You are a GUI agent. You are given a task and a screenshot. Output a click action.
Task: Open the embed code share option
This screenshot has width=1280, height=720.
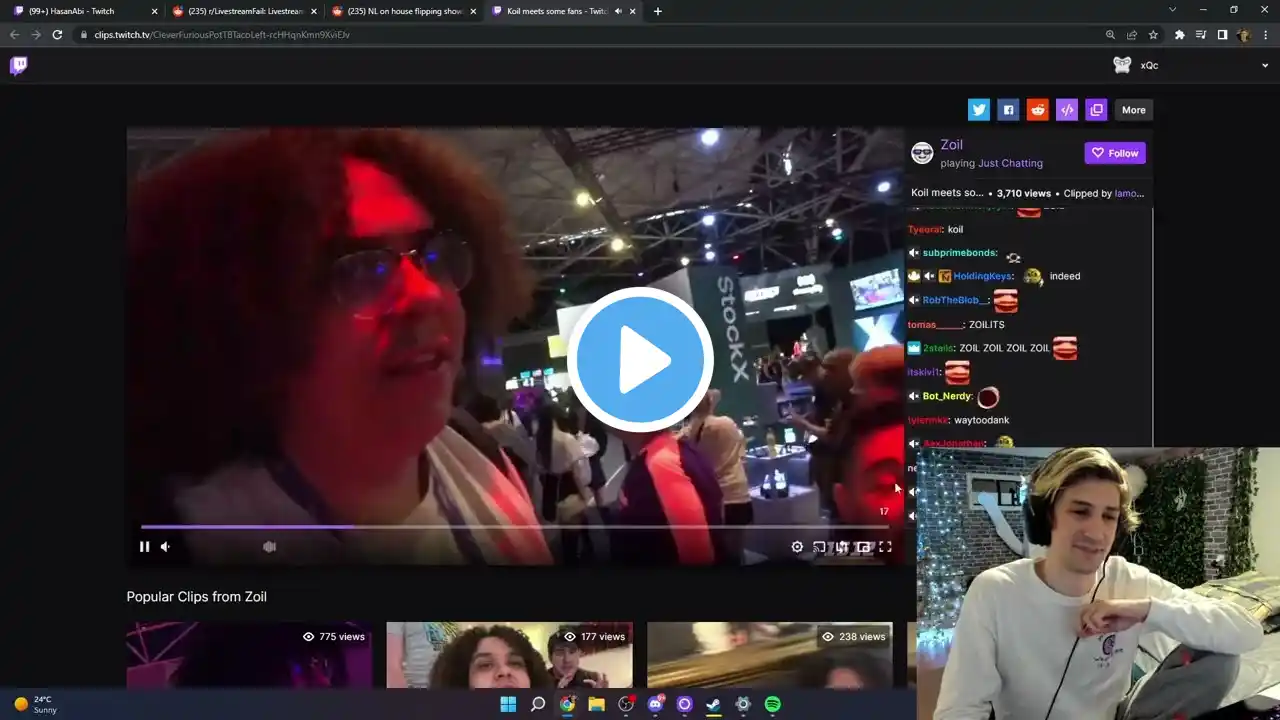click(x=1067, y=110)
